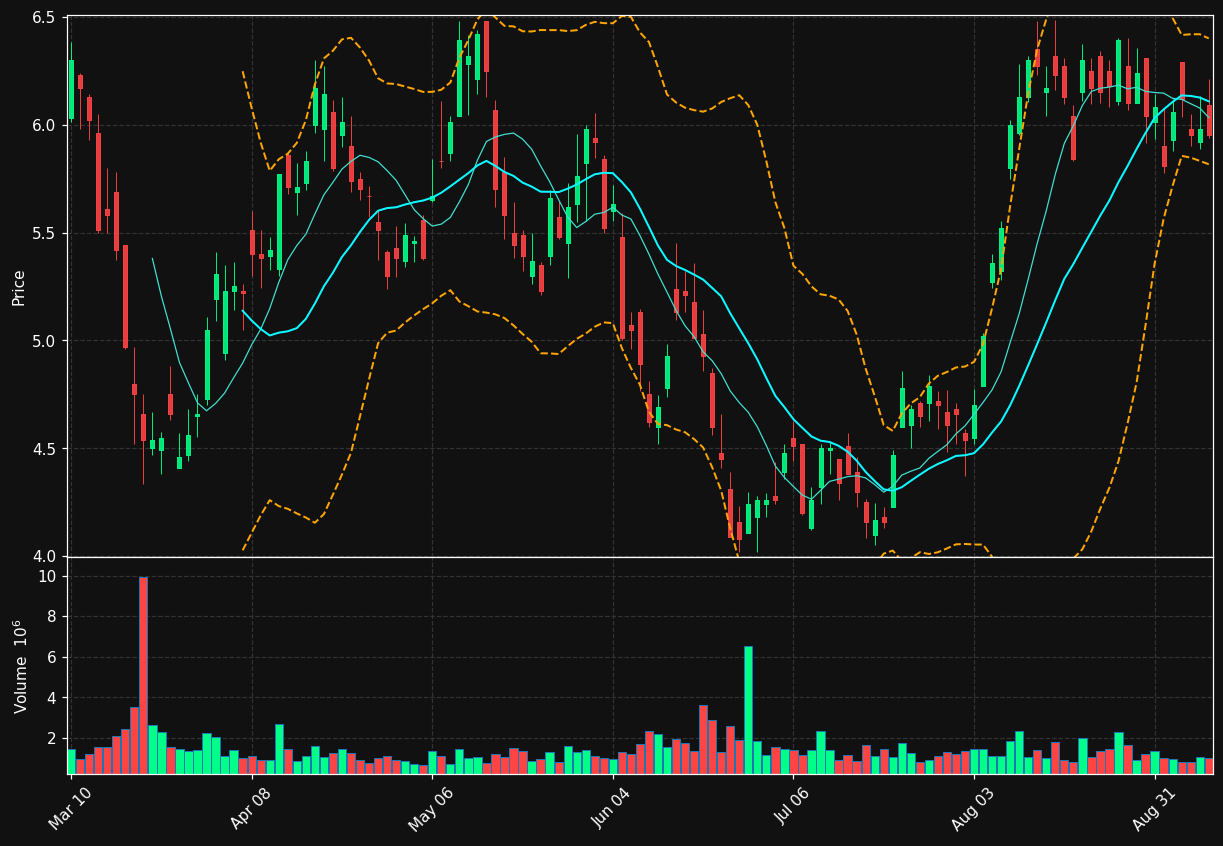This screenshot has height=846, width=1223.
Task: Click the 'Aug 03' date label
Action: pyautogui.click(x=972, y=809)
